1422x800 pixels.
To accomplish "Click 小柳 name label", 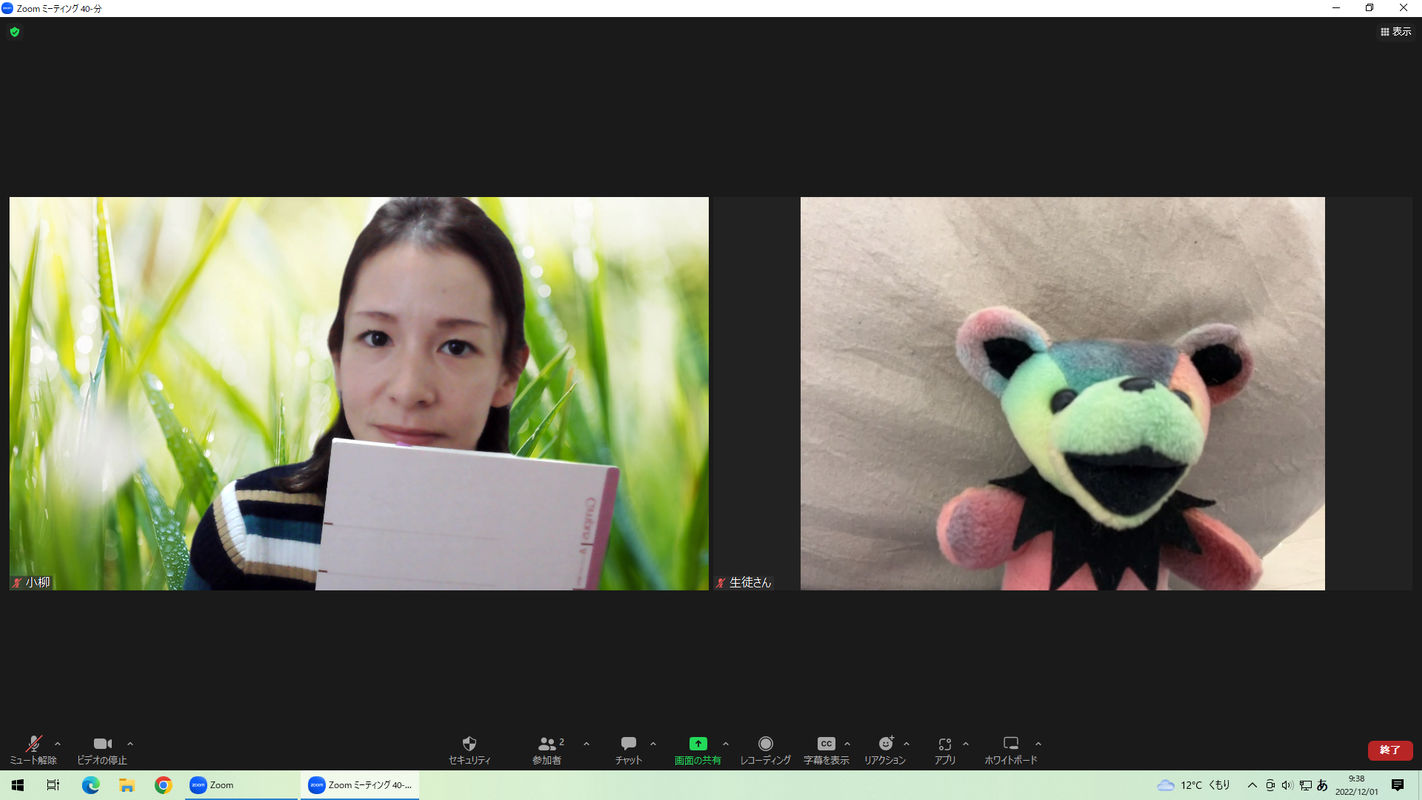I will (x=38, y=582).
